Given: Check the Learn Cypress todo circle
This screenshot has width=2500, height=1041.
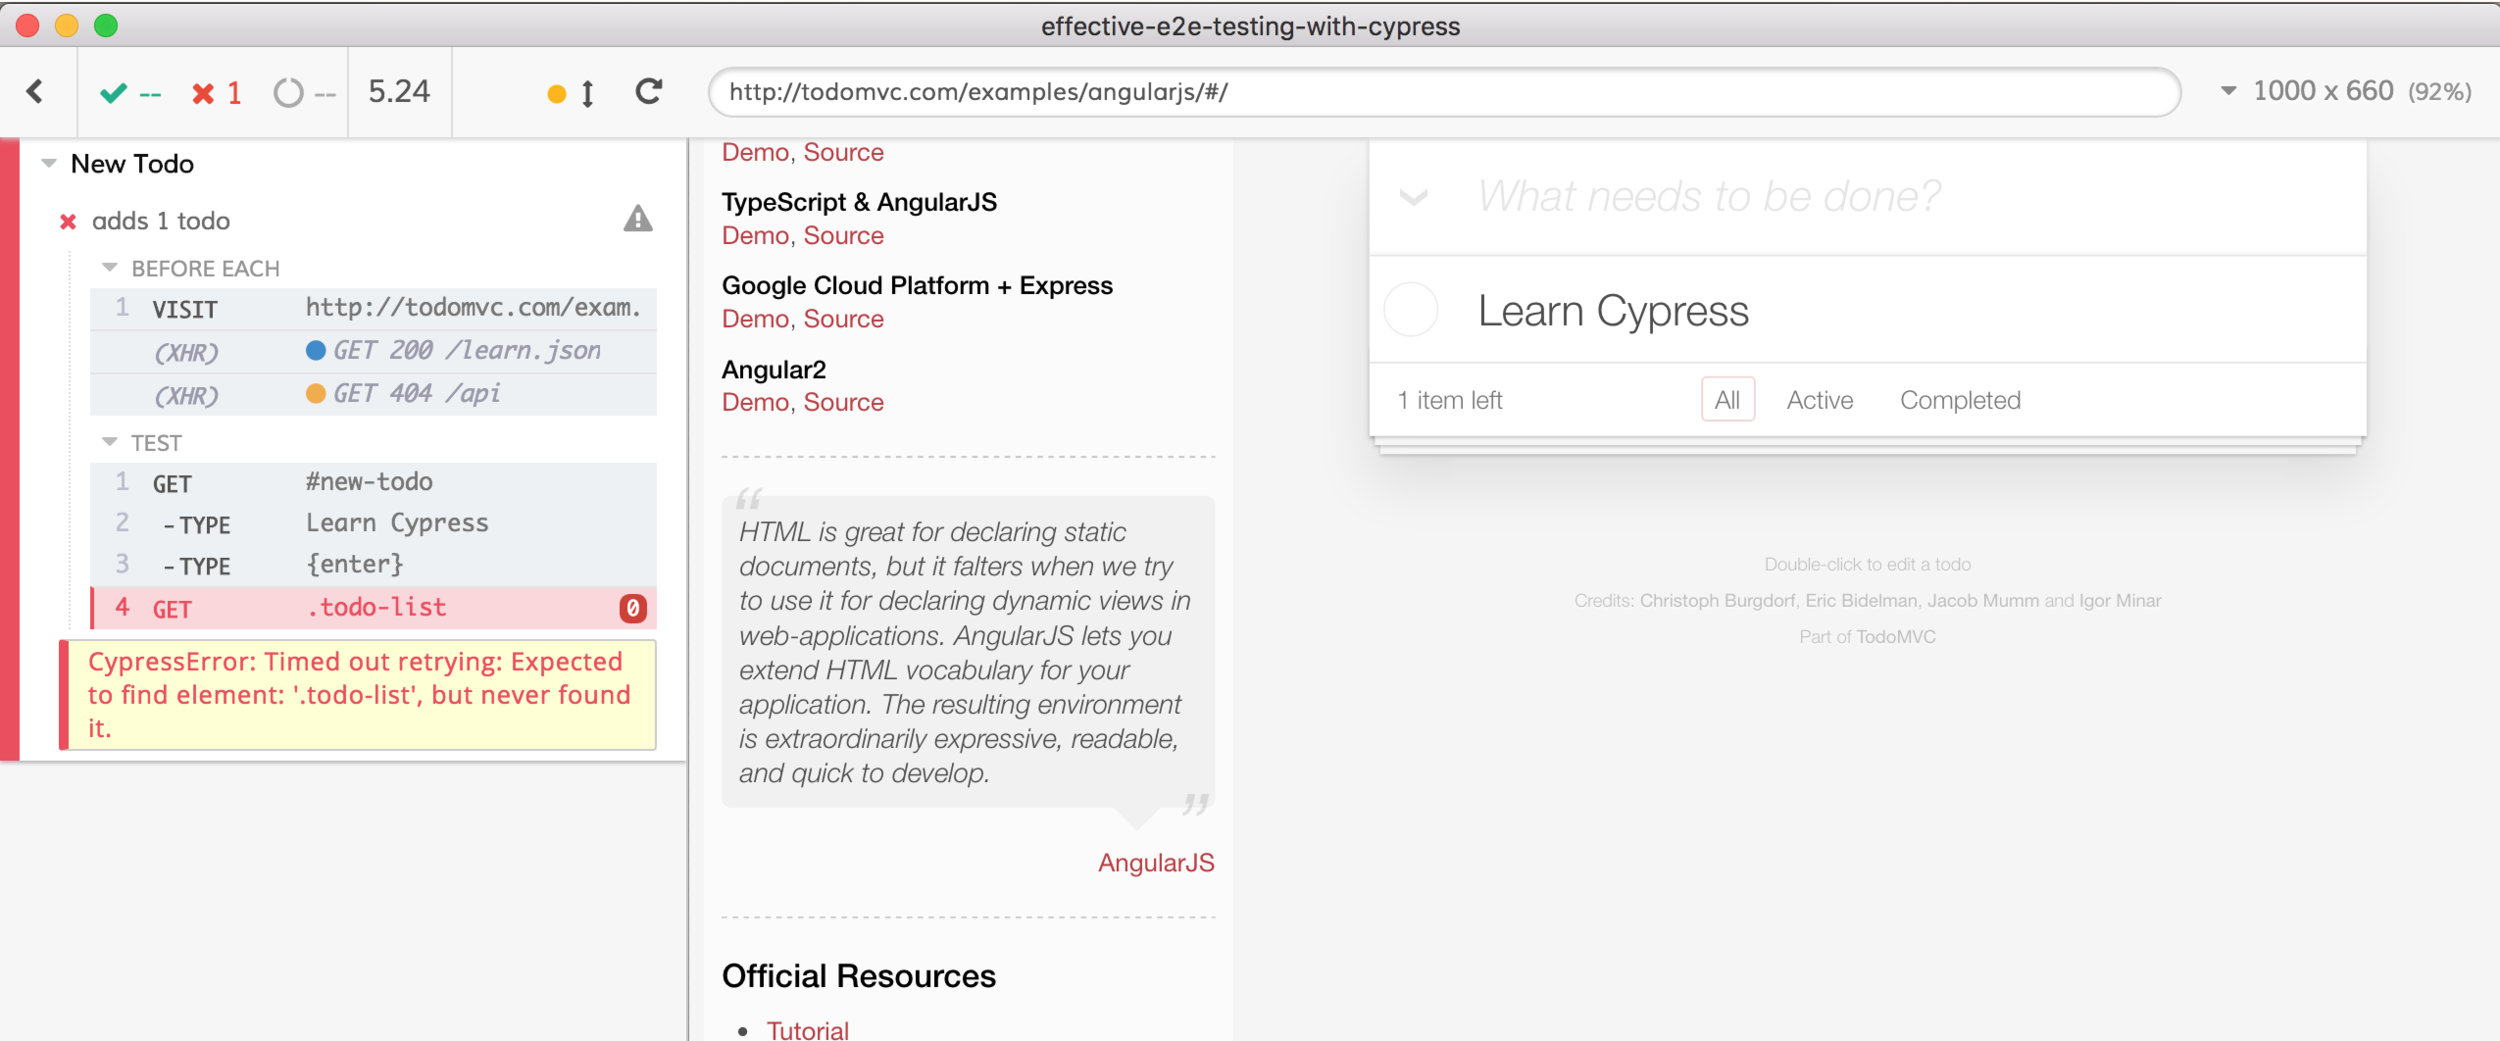Looking at the screenshot, I should (1411, 309).
